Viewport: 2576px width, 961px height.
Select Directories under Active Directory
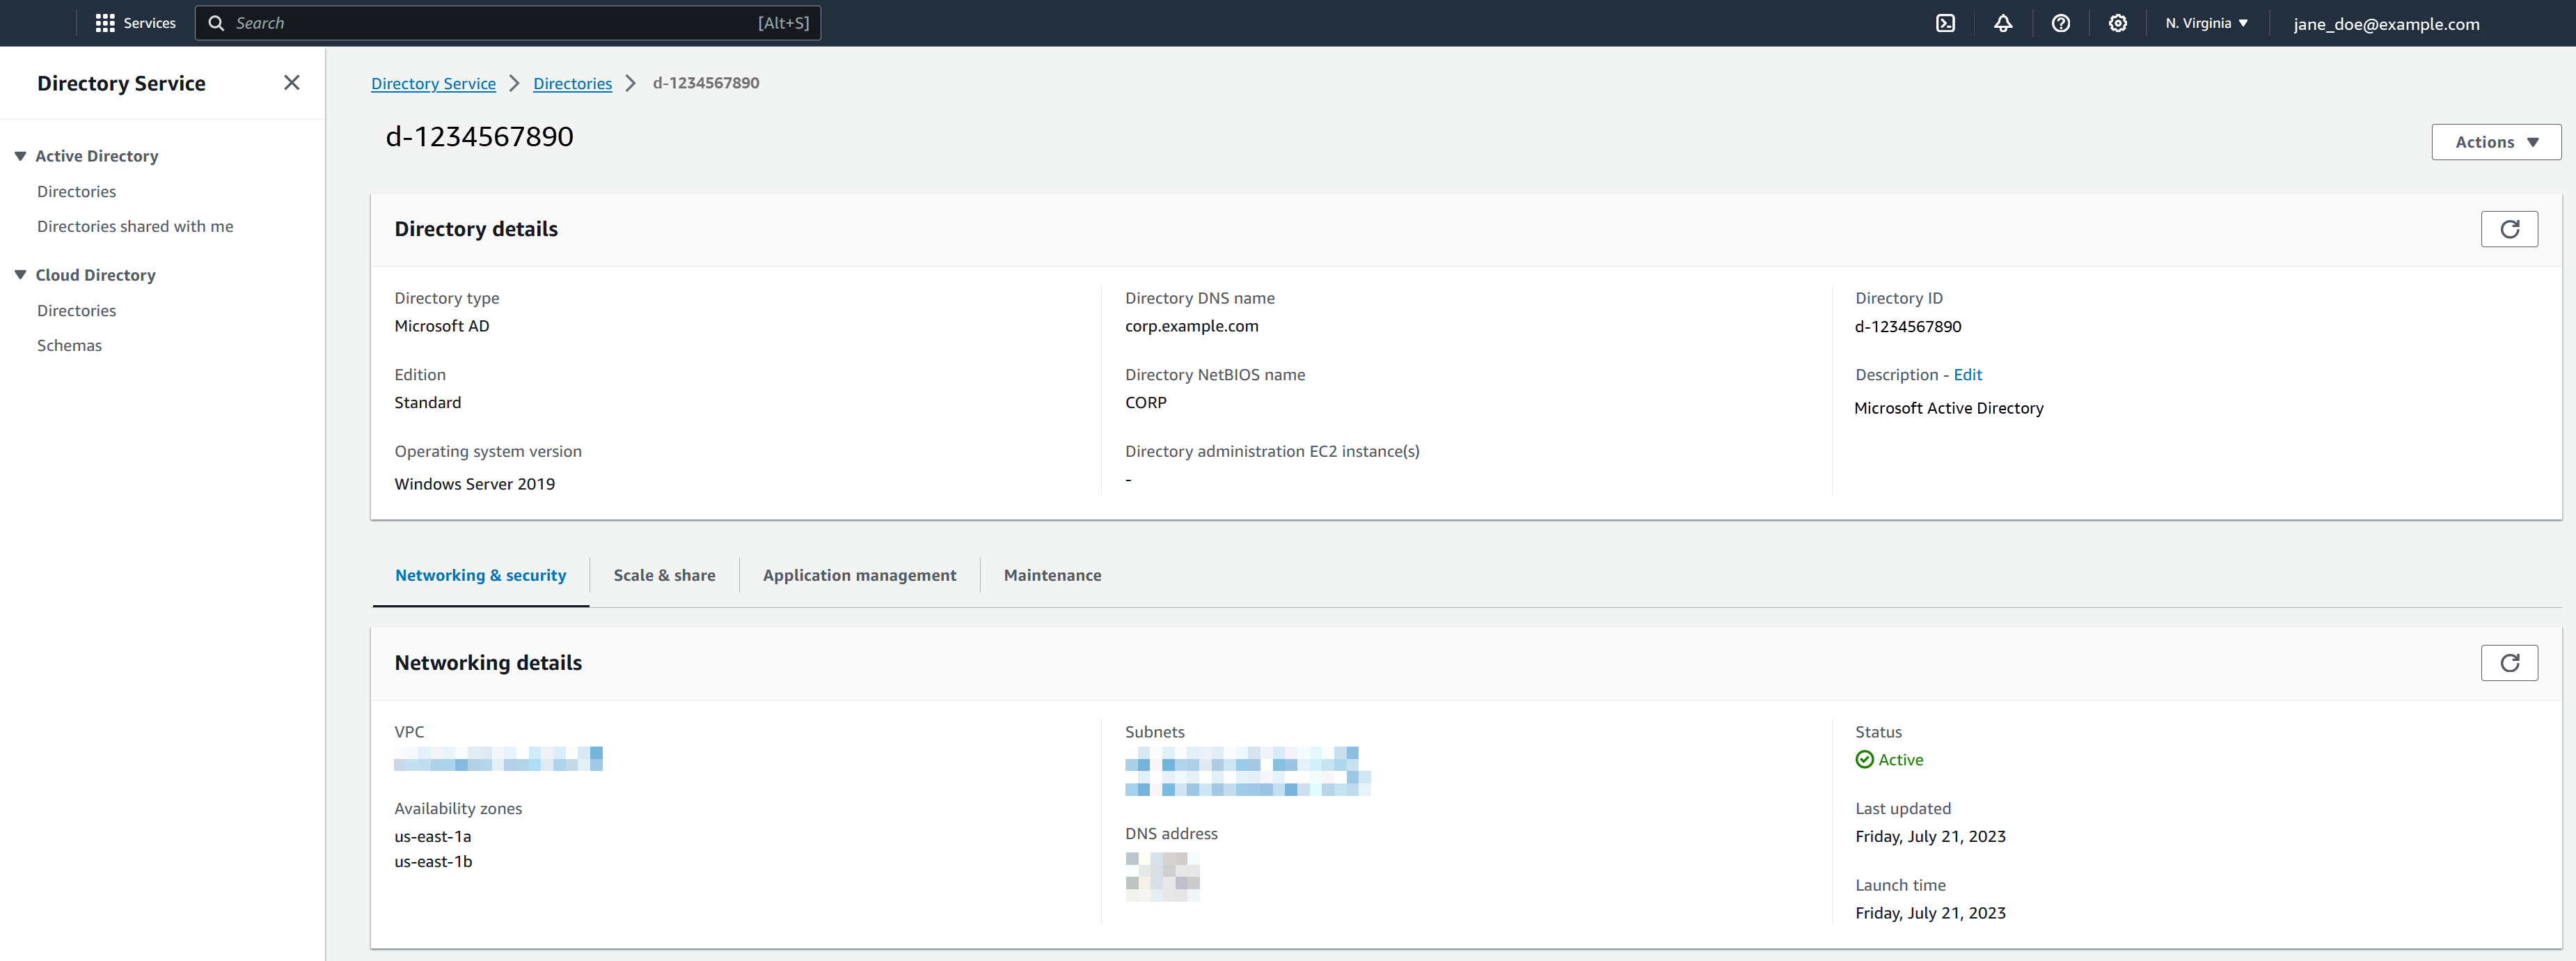coord(76,191)
